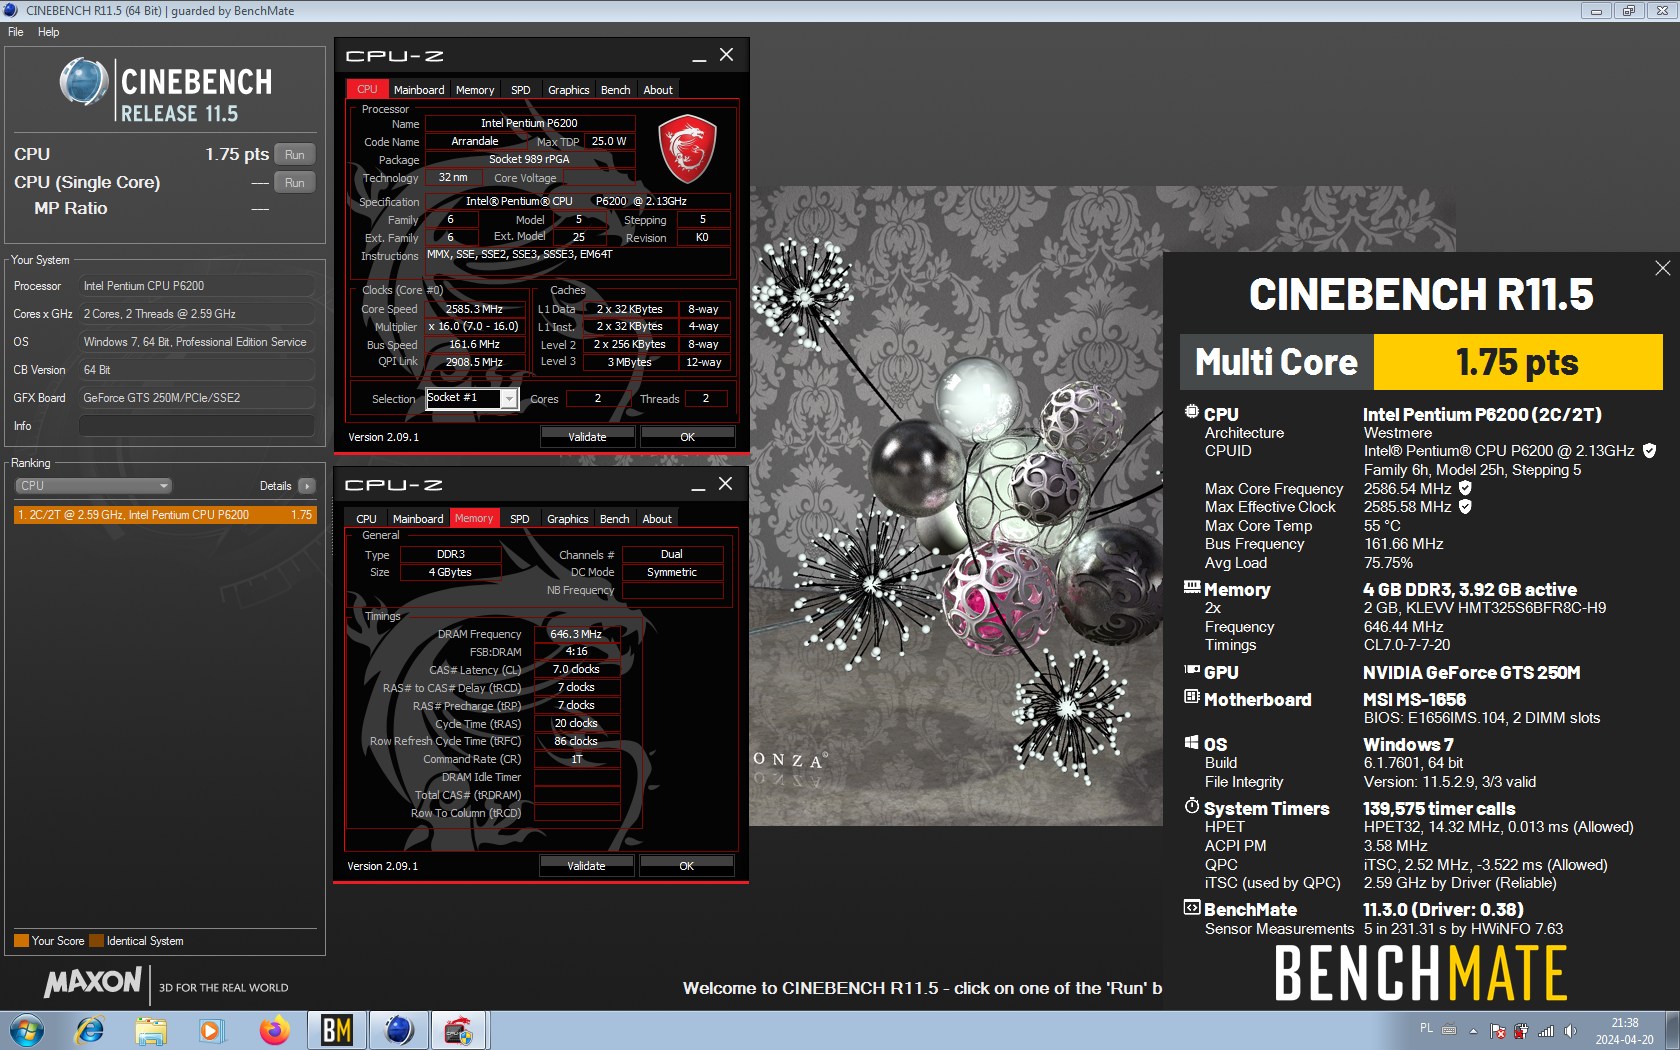The width and height of the screenshot is (1680, 1050).
Task: Click Validate in the lower CPU-Z window
Action: pyautogui.click(x=586, y=866)
